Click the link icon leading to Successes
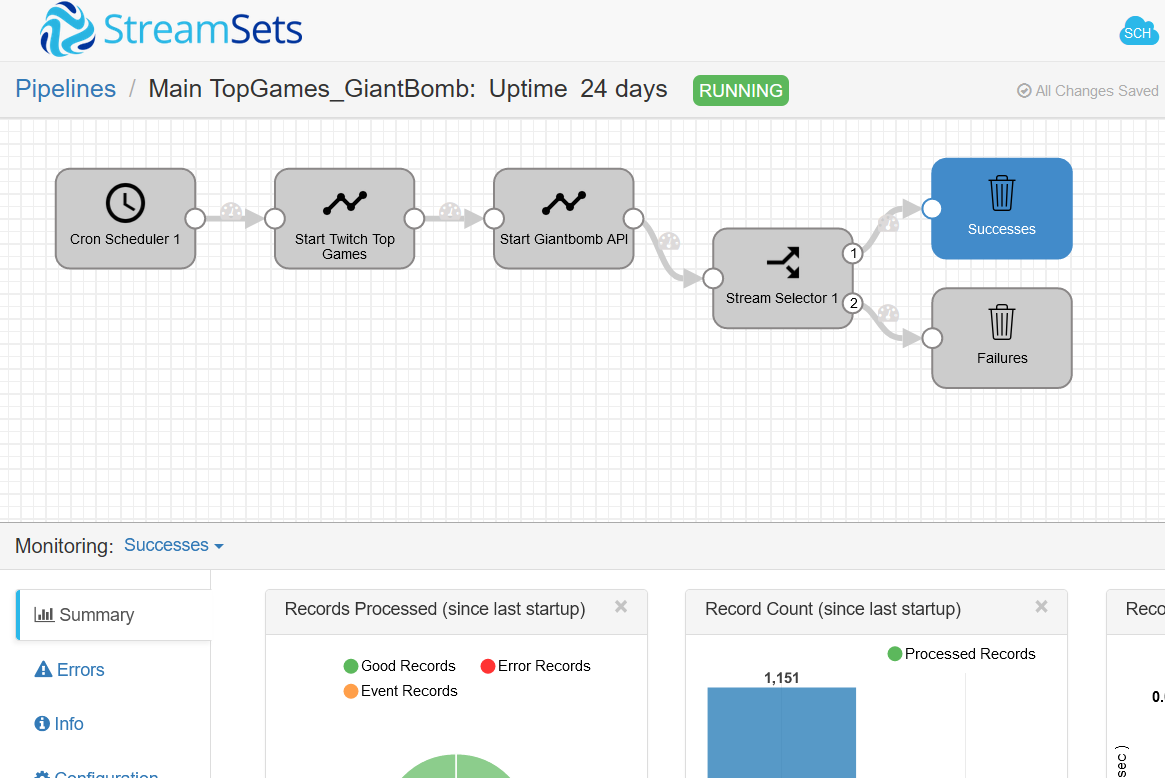This screenshot has height=778, width=1165. [889, 221]
